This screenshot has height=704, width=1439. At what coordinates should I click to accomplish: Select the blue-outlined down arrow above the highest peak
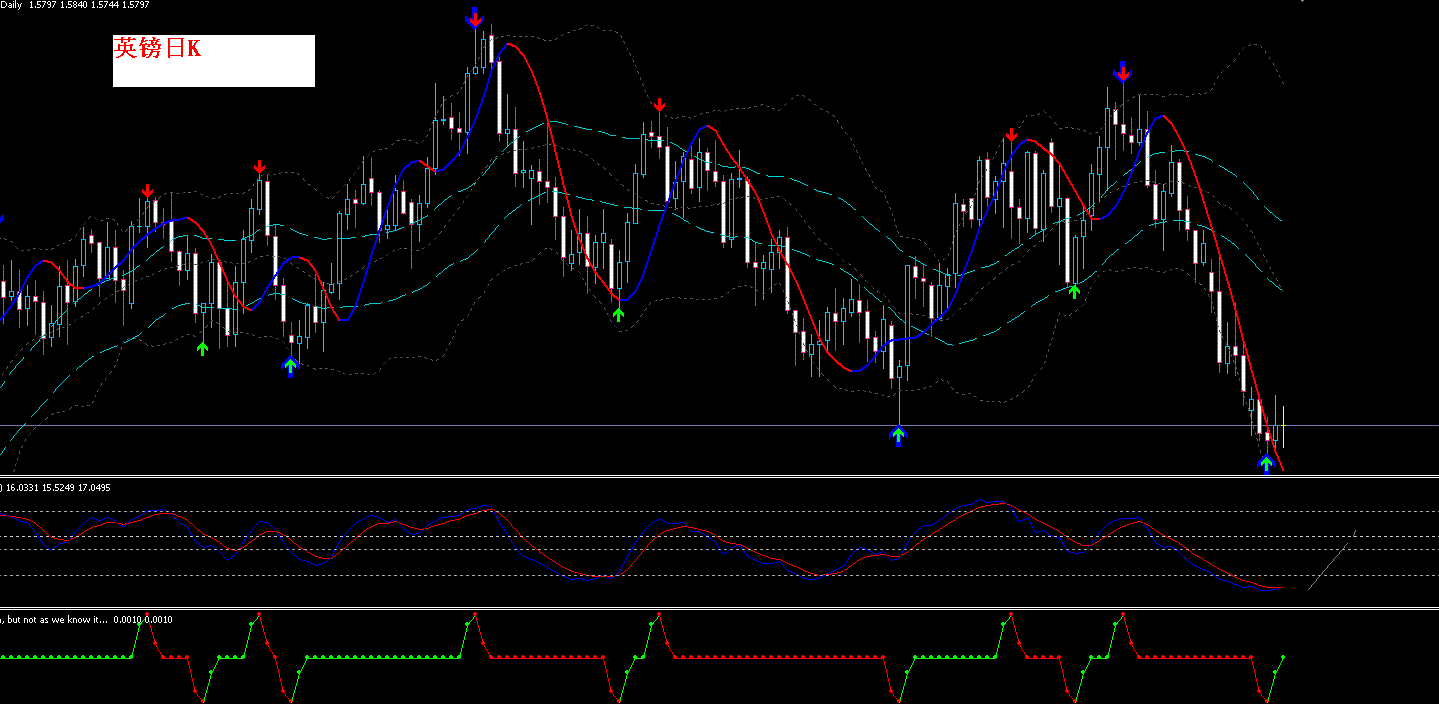[475, 17]
